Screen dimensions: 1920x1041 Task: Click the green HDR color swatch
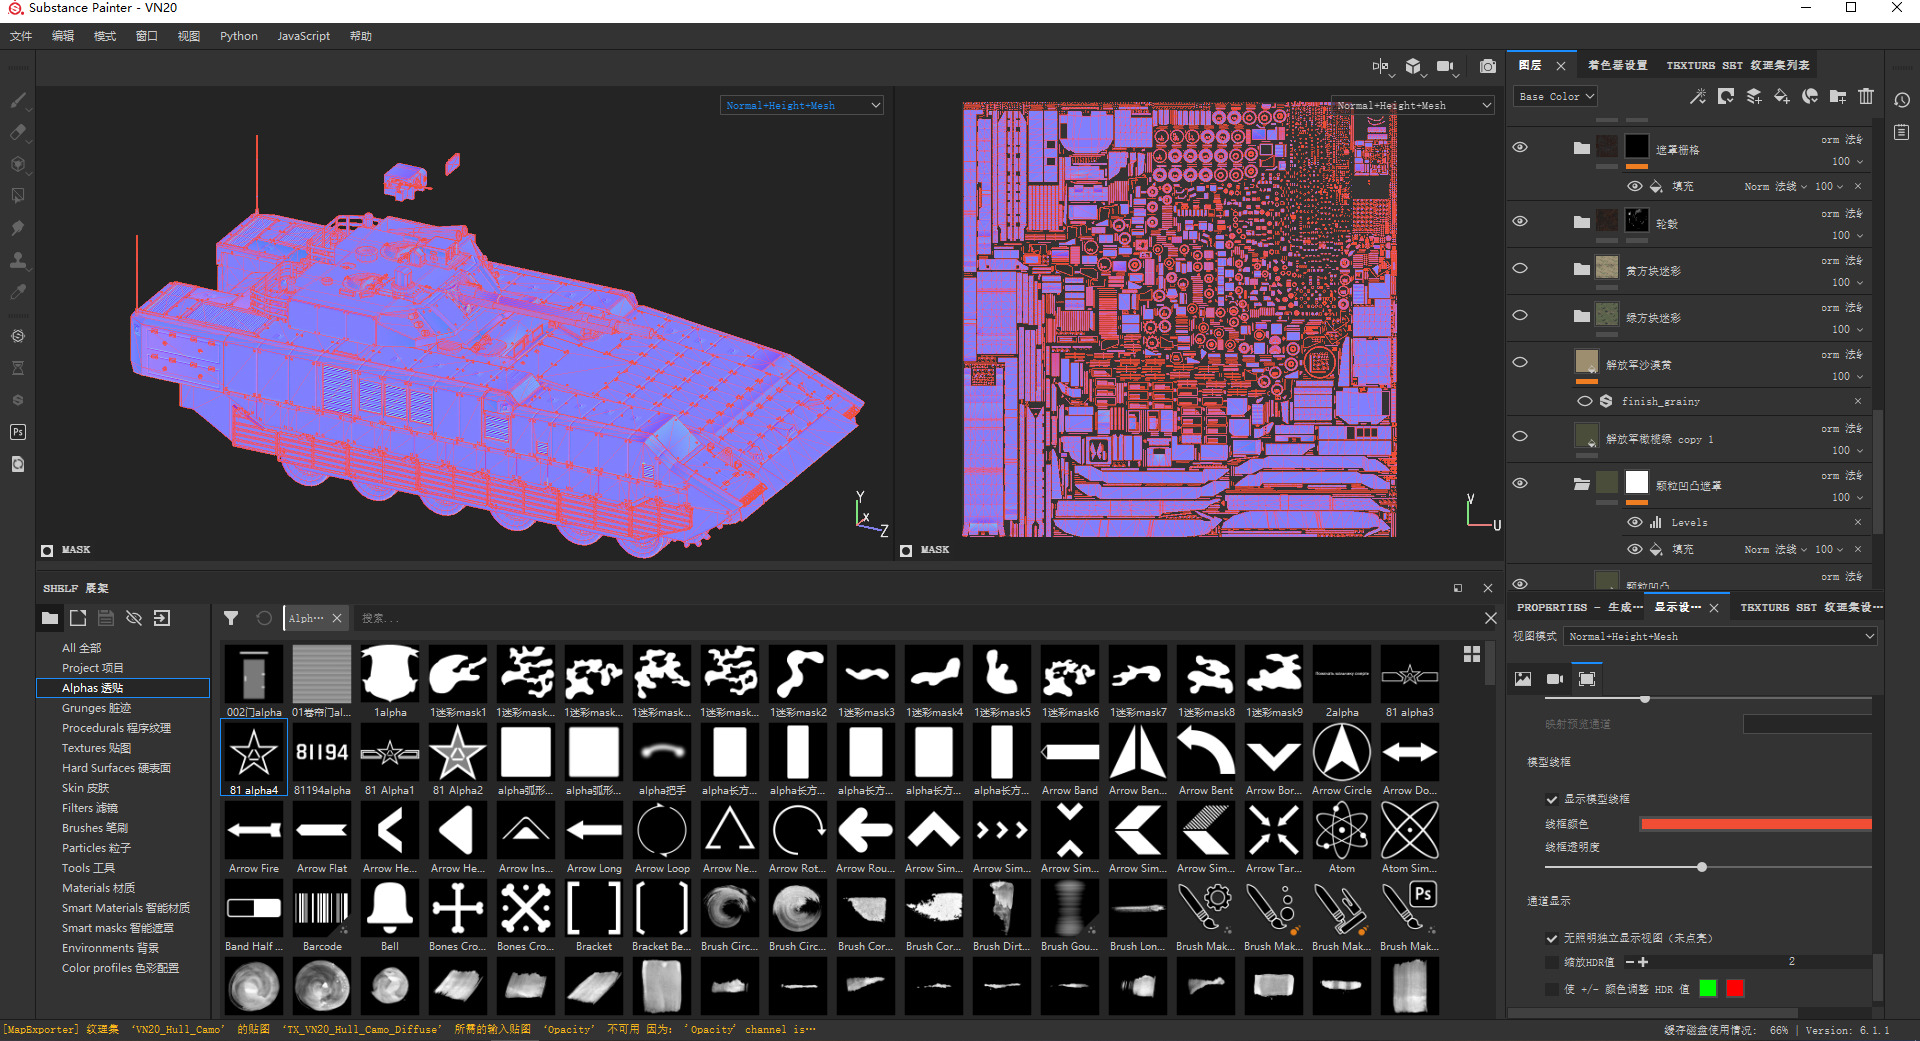1708,988
